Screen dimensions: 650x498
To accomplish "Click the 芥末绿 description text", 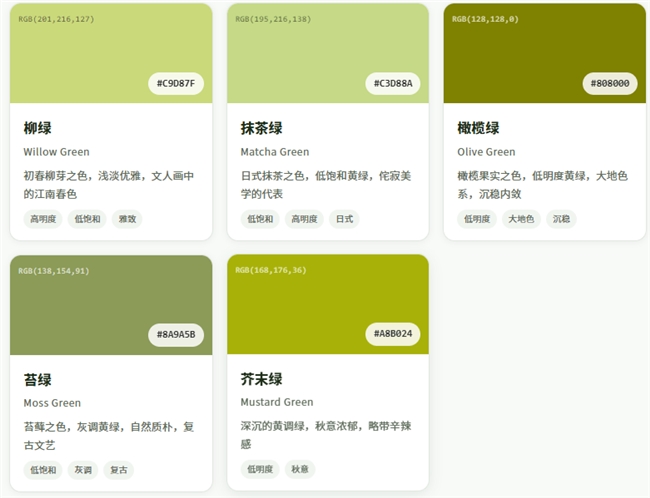I will [326, 435].
